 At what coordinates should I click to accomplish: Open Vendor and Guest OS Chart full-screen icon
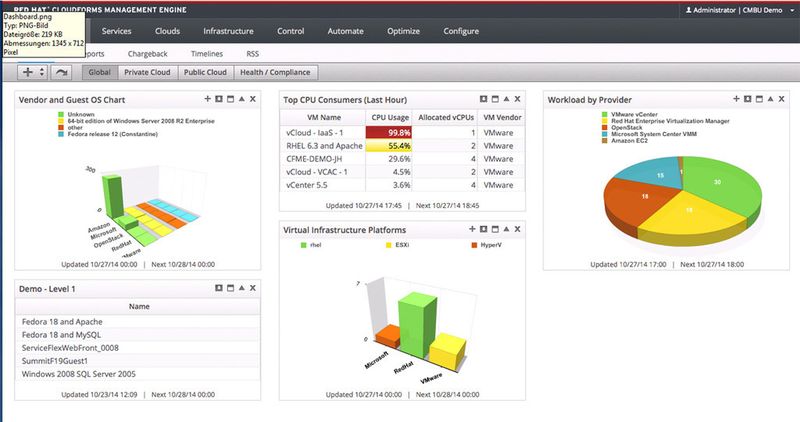coord(219,99)
